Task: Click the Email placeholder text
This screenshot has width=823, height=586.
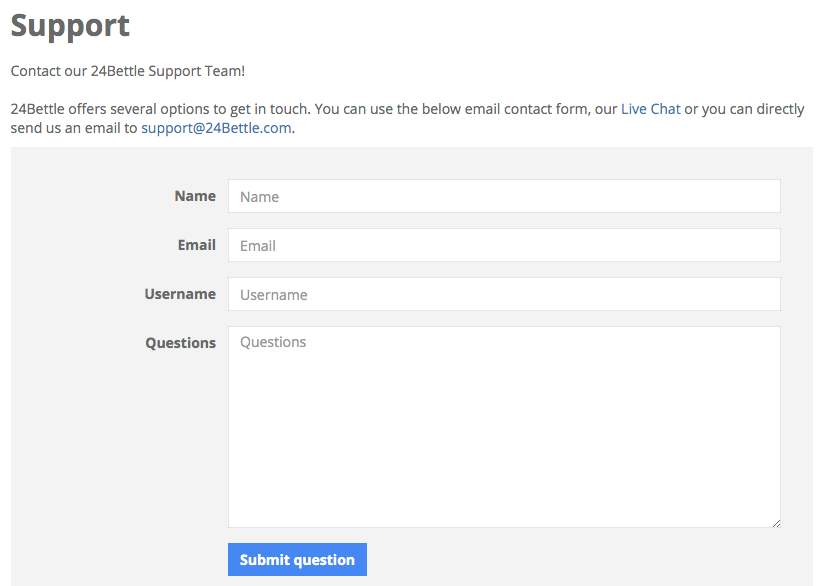Action: (258, 246)
